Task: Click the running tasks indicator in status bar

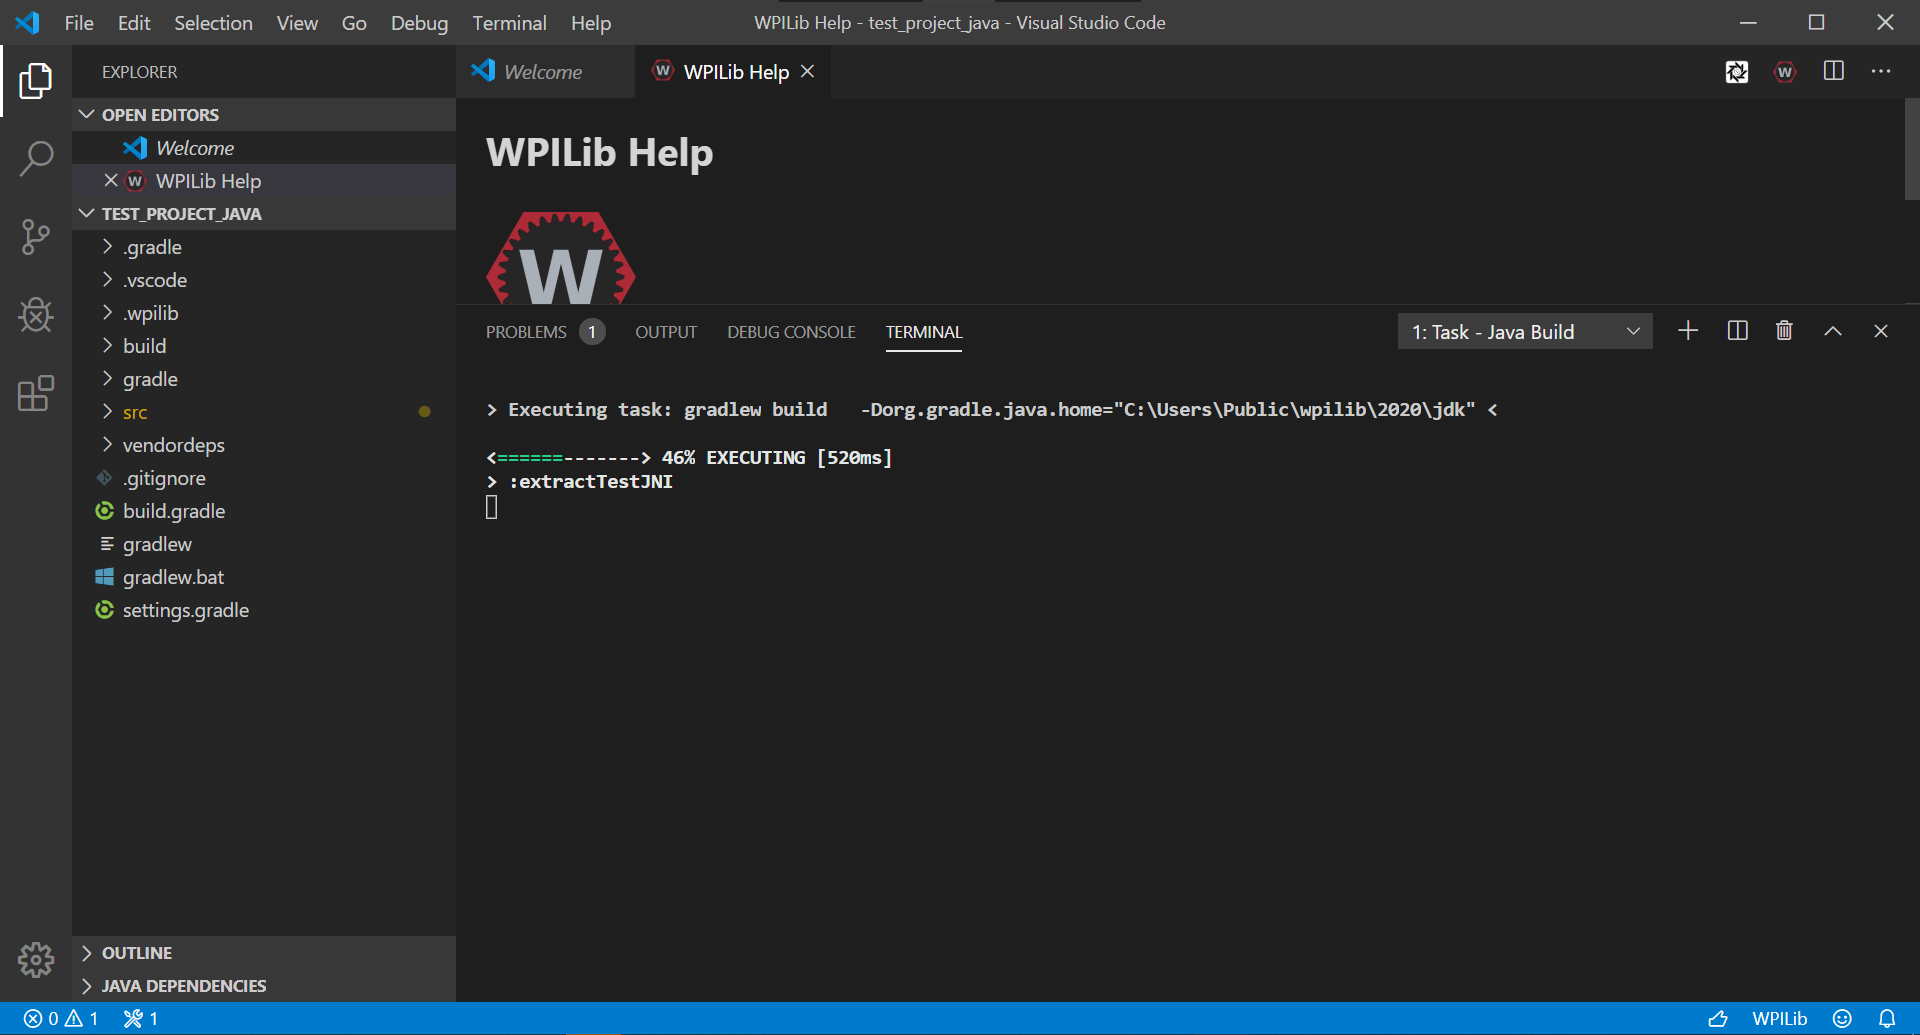Action: click(141, 1019)
